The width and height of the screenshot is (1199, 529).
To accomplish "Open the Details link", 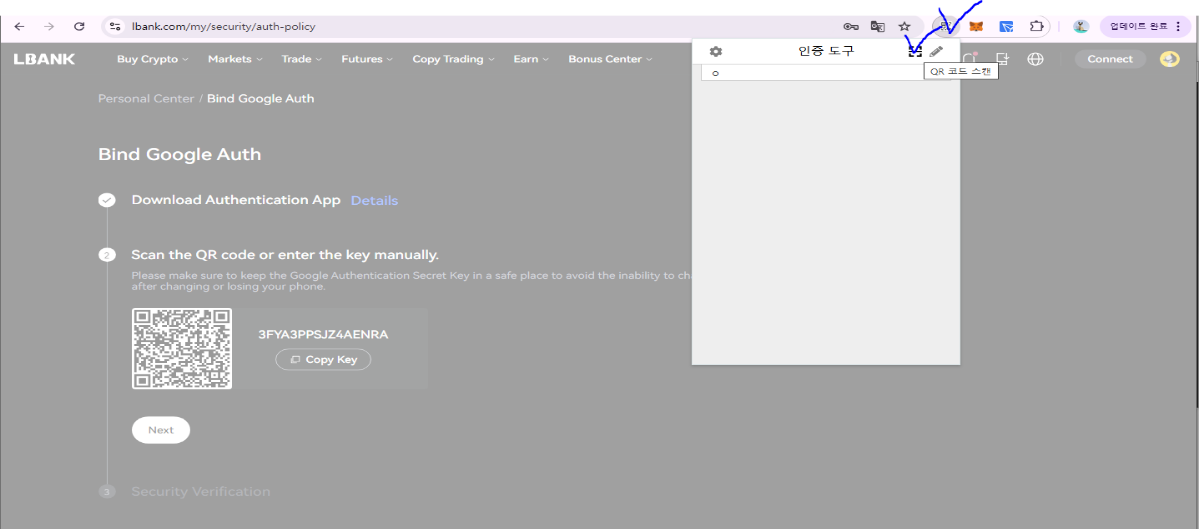I will coord(374,200).
